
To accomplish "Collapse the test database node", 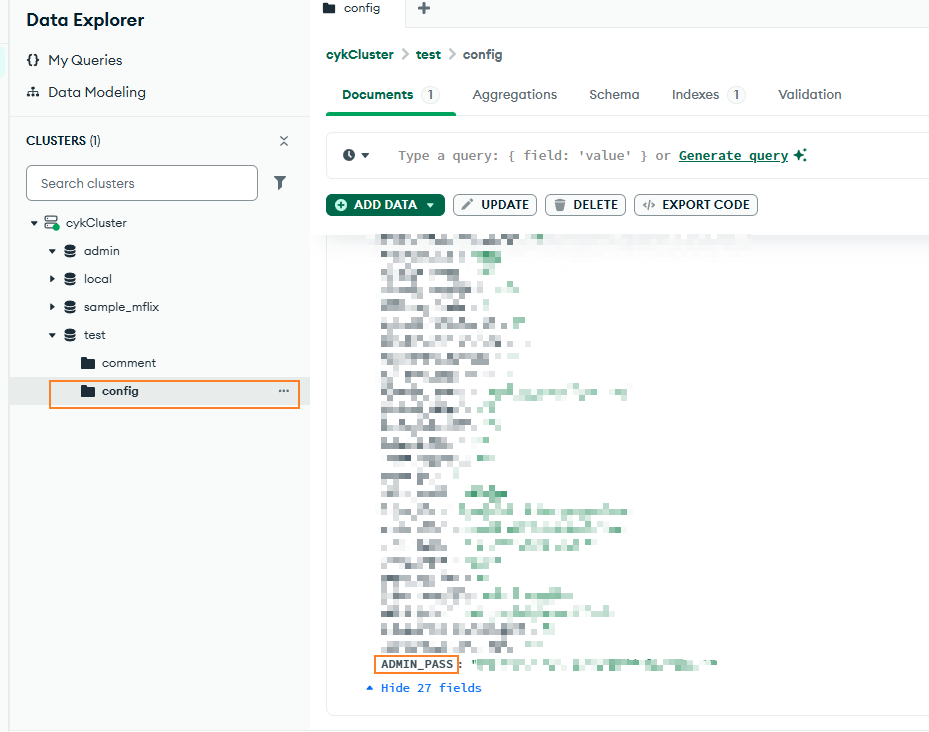I will point(52,335).
